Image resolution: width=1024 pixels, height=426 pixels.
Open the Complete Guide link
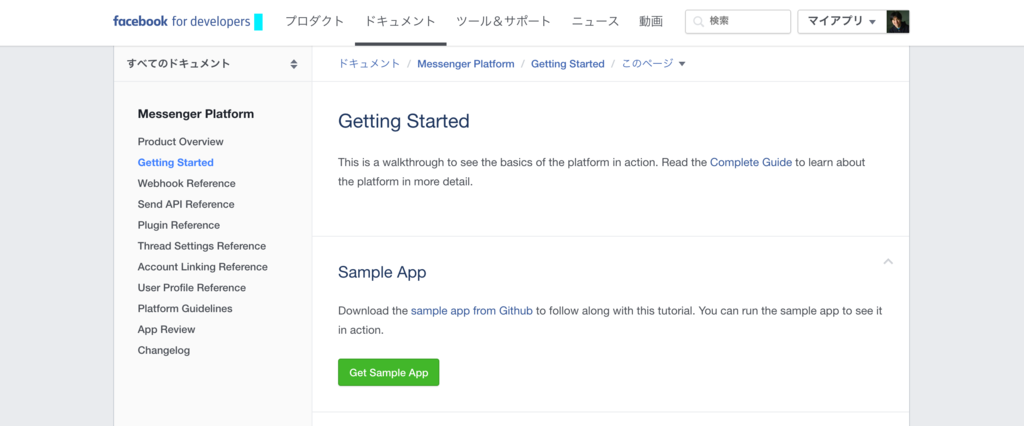pos(750,162)
